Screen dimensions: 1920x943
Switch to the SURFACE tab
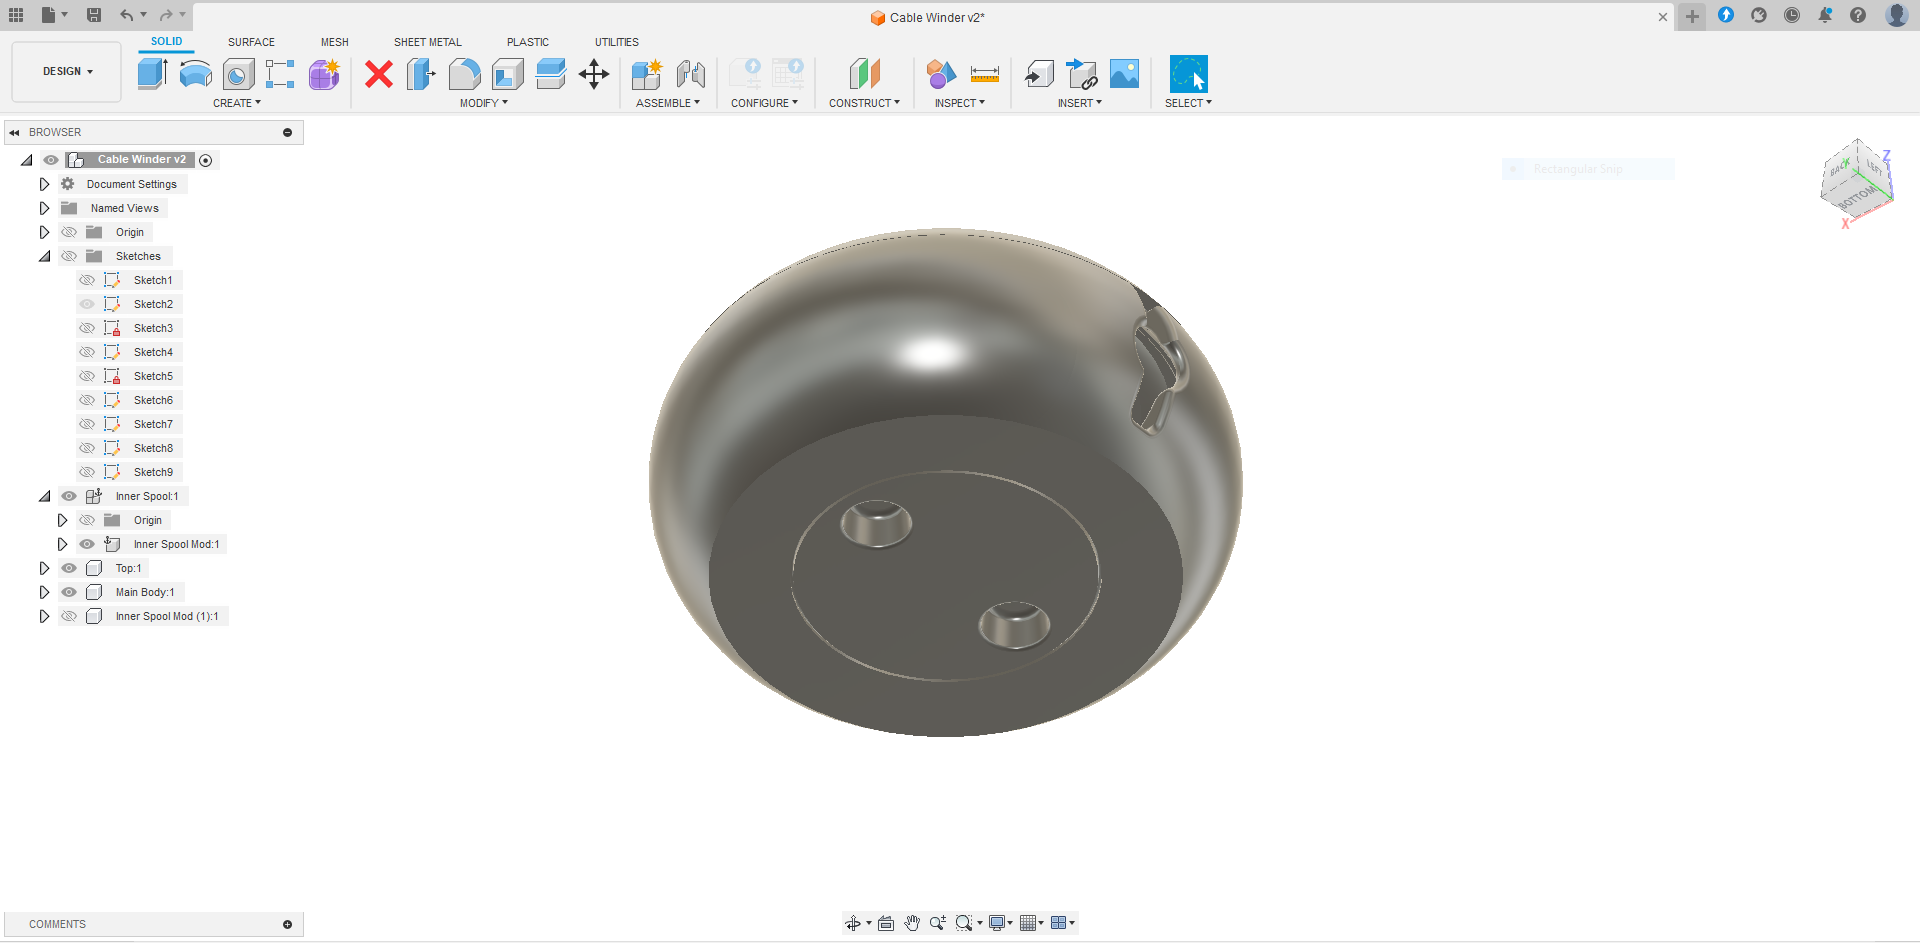251,42
